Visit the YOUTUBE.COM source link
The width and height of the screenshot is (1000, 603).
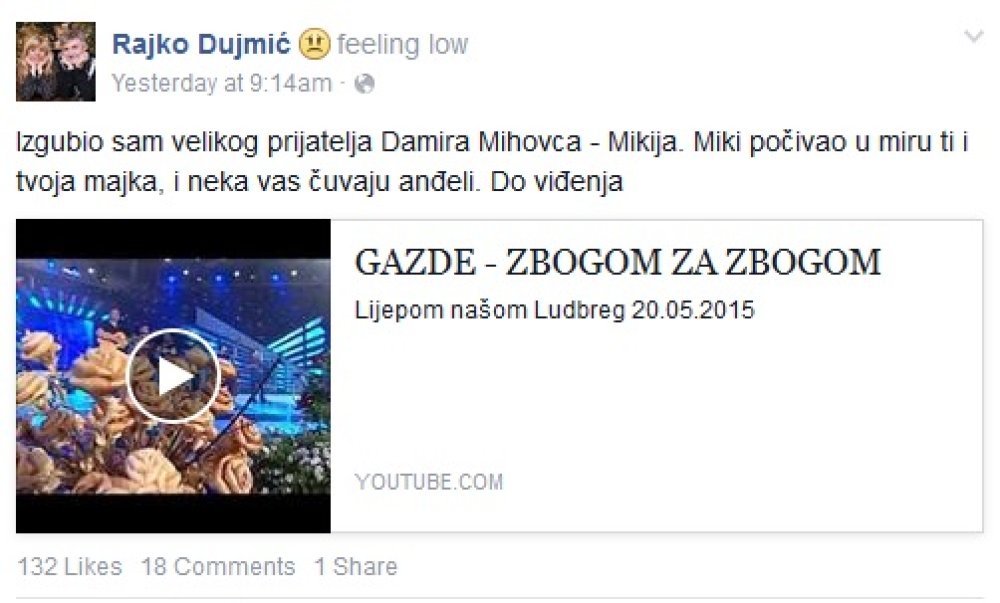[429, 482]
